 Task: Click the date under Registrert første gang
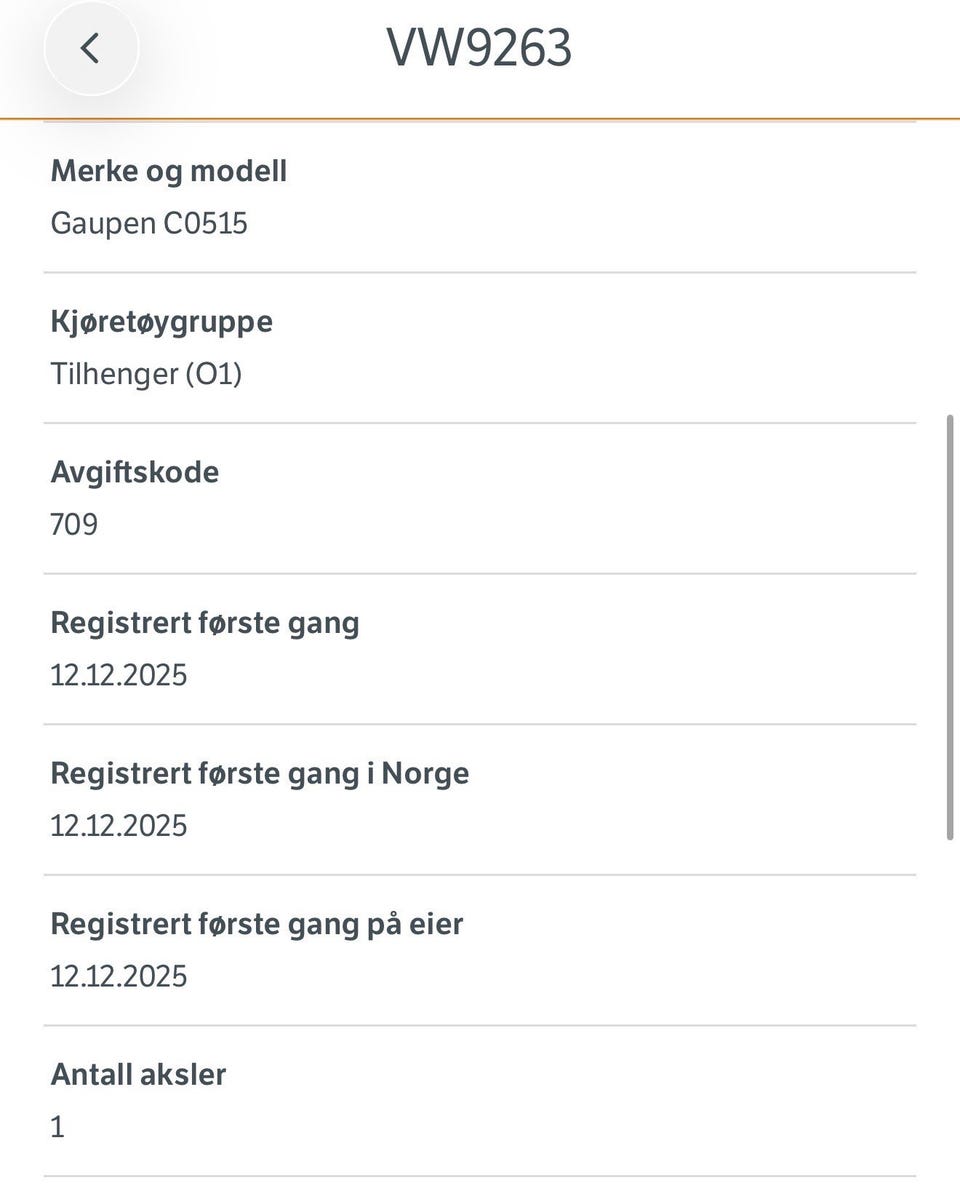pyautogui.click(x=118, y=674)
